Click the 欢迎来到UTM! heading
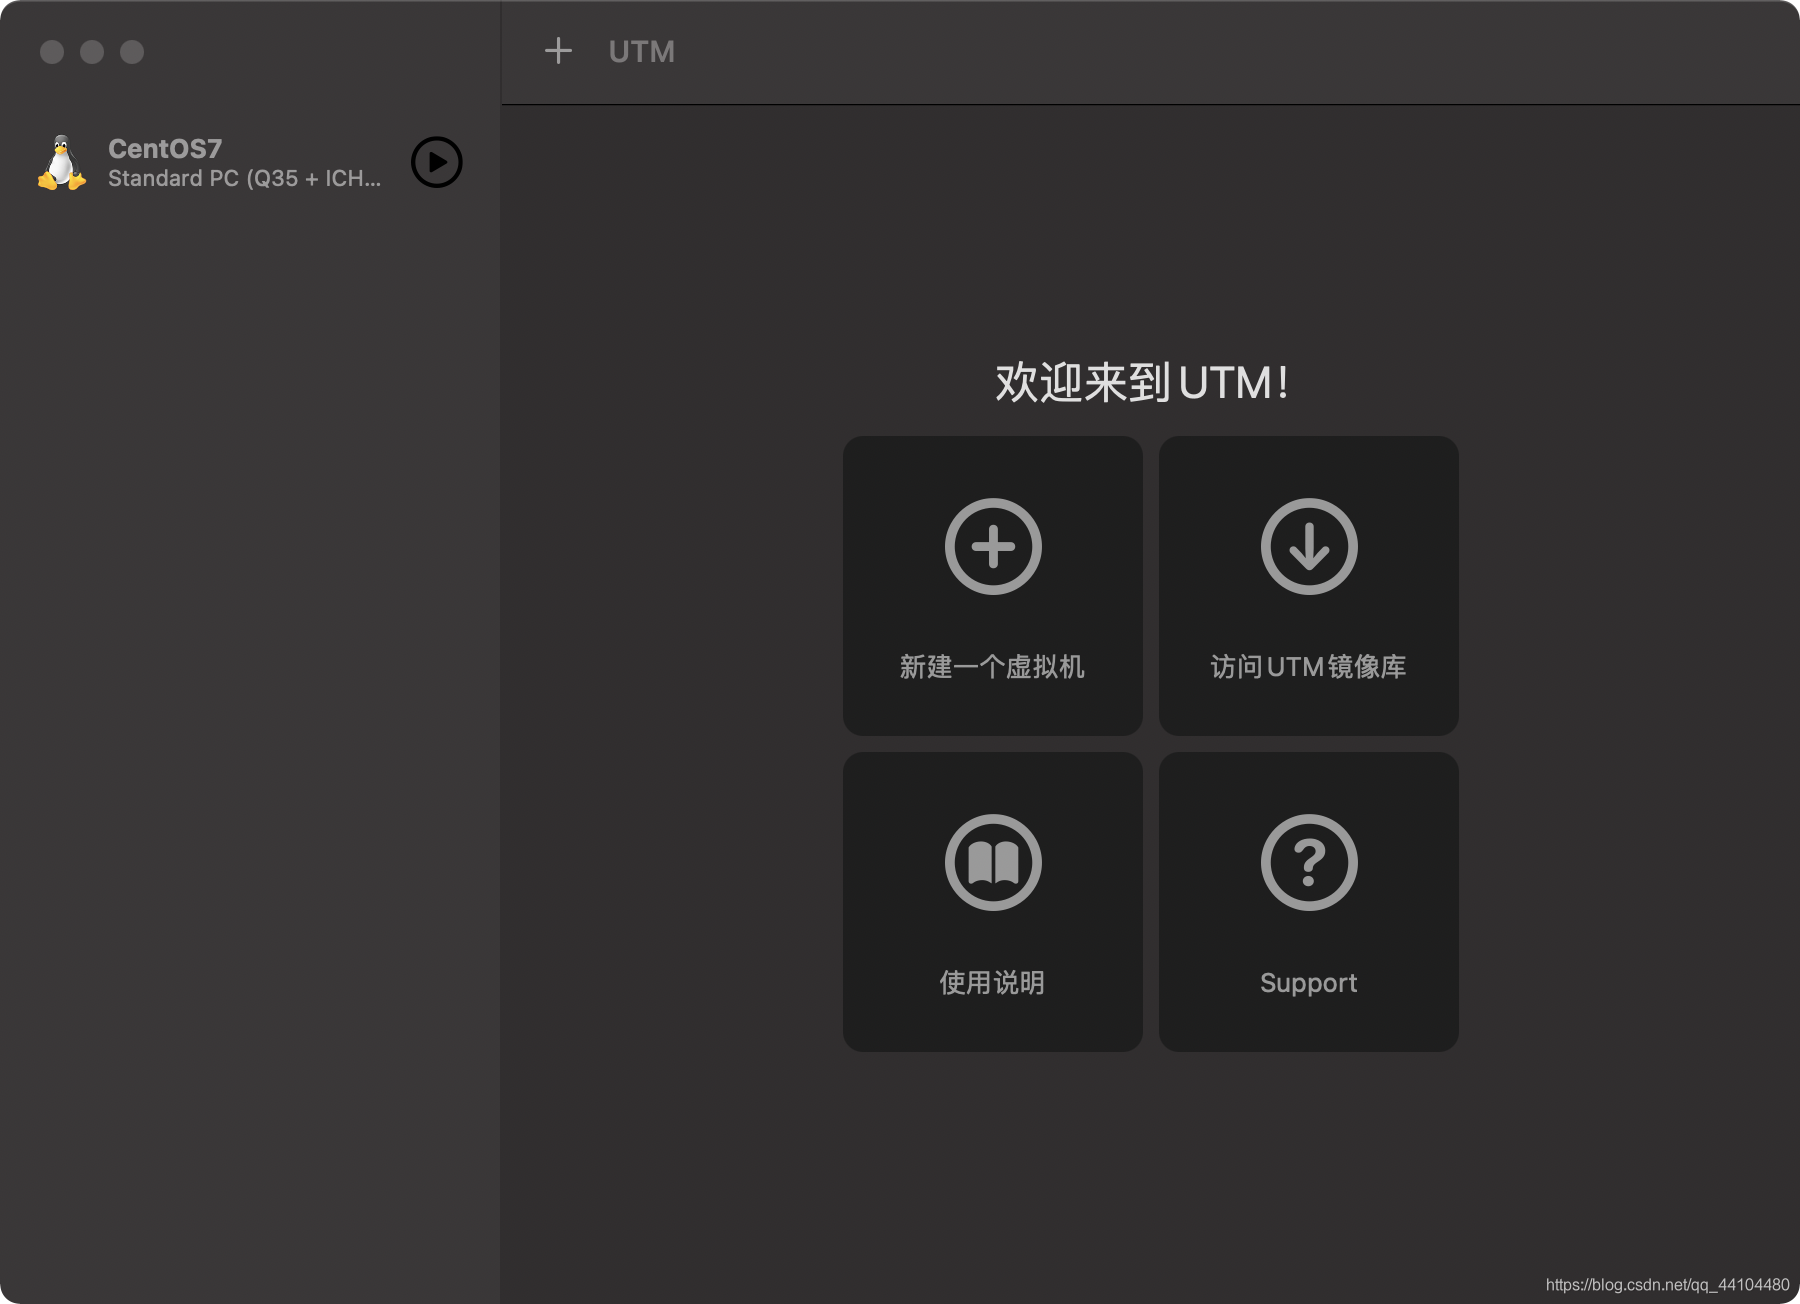The image size is (1800, 1304). pyautogui.click(x=1142, y=382)
